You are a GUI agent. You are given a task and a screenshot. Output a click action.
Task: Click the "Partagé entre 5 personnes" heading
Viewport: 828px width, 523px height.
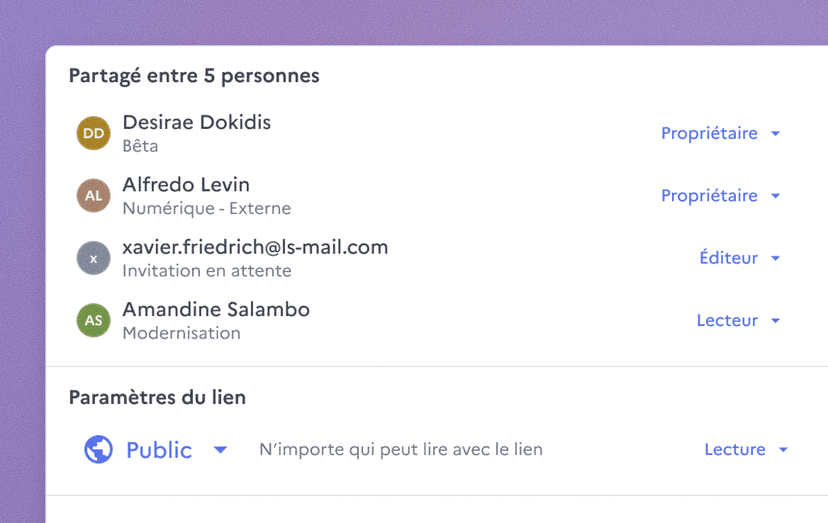point(194,76)
